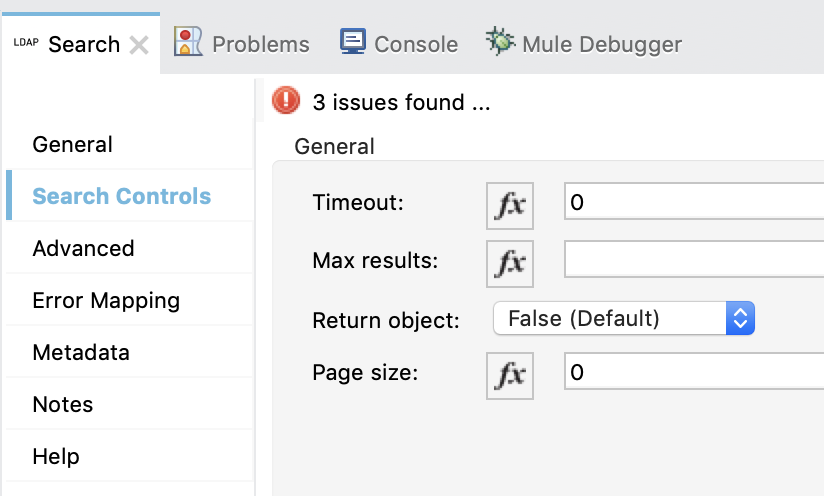Open the Notes section
Image resolution: width=824 pixels, height=496 pixels.
(63, 404)
